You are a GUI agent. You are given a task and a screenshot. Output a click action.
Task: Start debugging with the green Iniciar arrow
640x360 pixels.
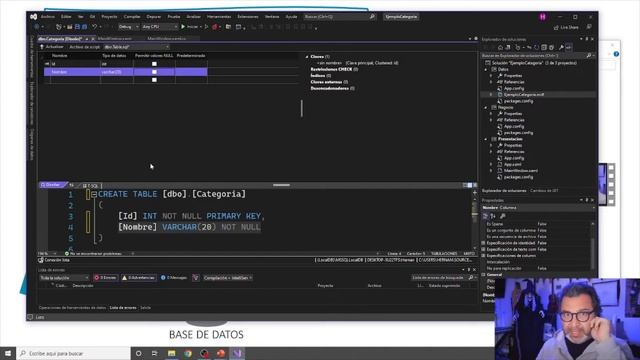(x=183, y=27)
